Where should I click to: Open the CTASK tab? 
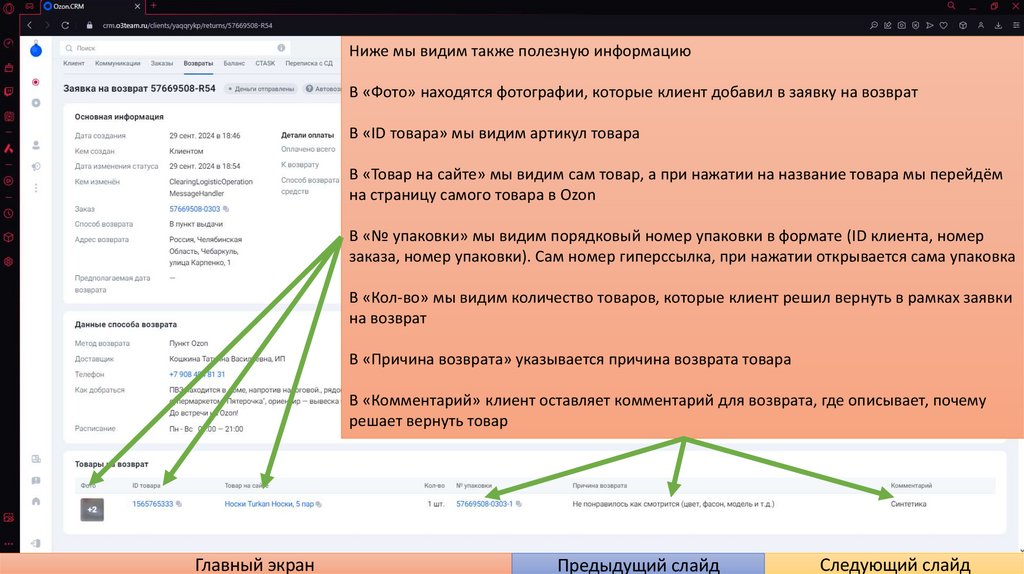click(x=265, y=63)
